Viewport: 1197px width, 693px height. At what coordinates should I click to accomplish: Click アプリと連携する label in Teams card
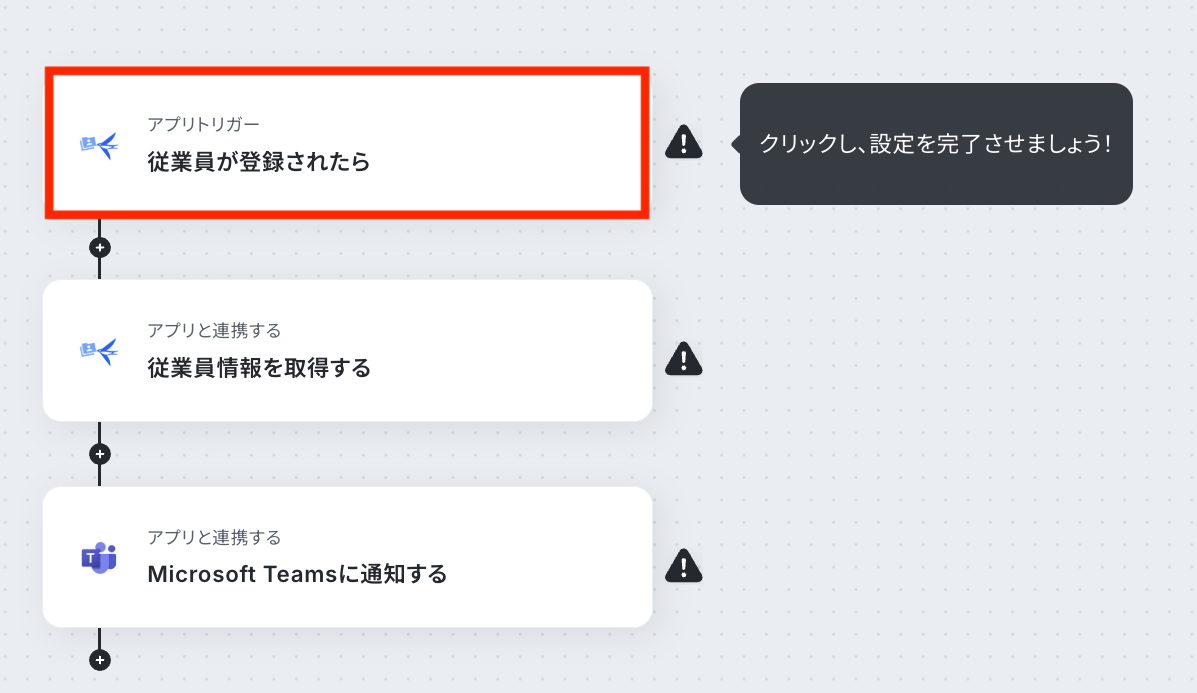[x=214, y=537]
